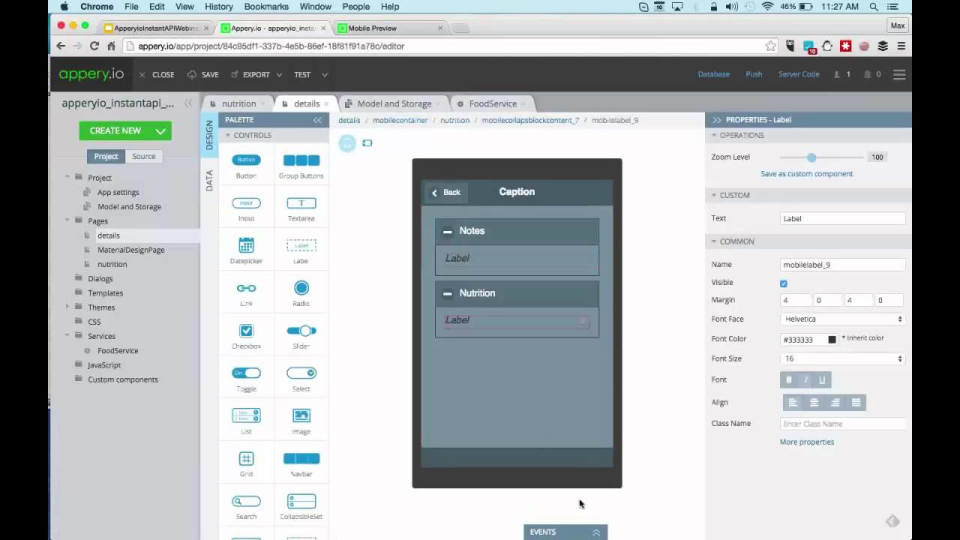Open the Font Face dropdown
Image resolution: width=960 pixels, height=540 pixels.
(842, 319)
